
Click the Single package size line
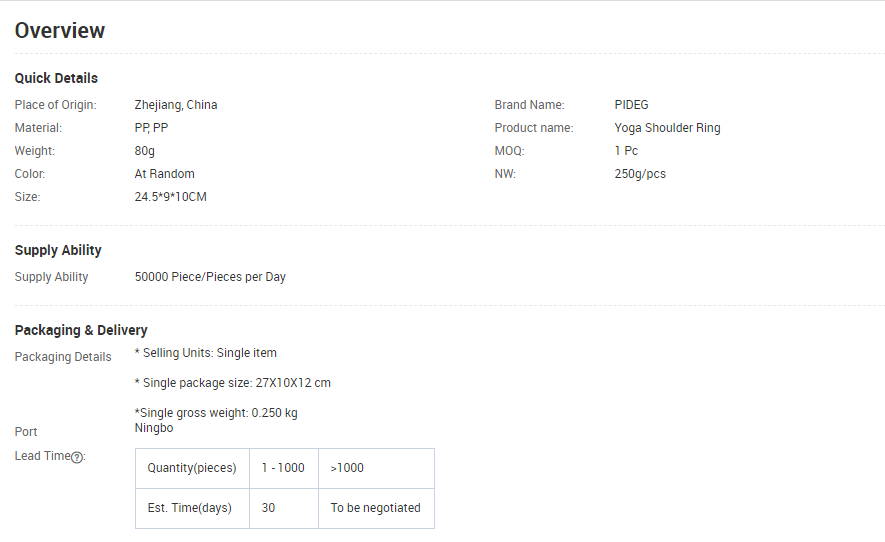[233, 383]
